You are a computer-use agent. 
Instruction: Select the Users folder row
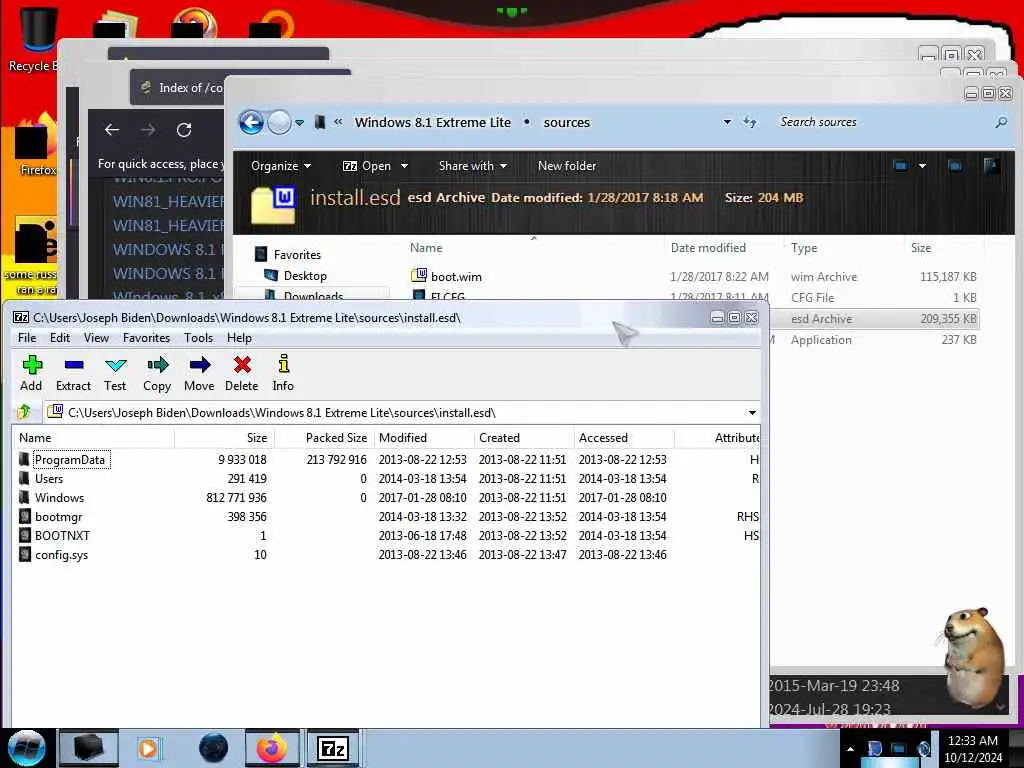point(385,479)
